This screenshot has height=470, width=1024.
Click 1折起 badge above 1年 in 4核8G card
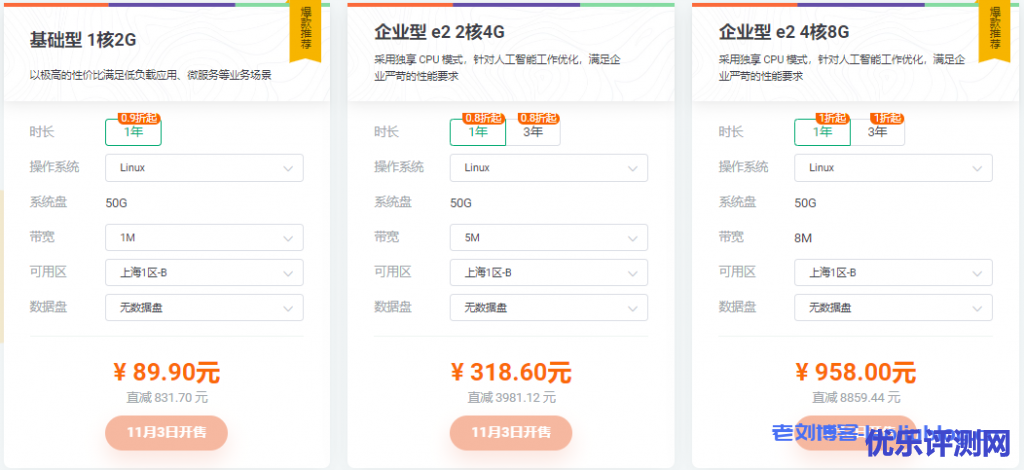[x=833, y=118]
